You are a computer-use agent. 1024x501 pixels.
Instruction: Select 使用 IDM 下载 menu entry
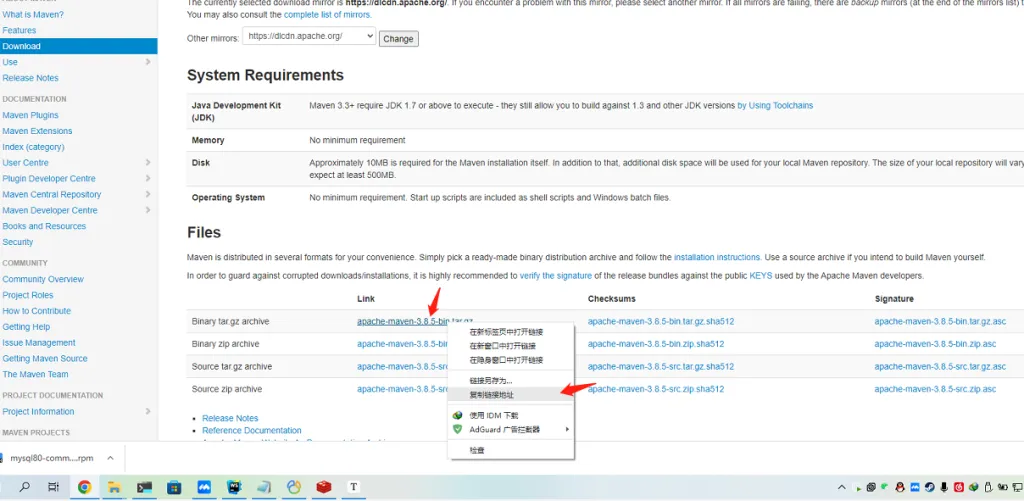[494, 415]
